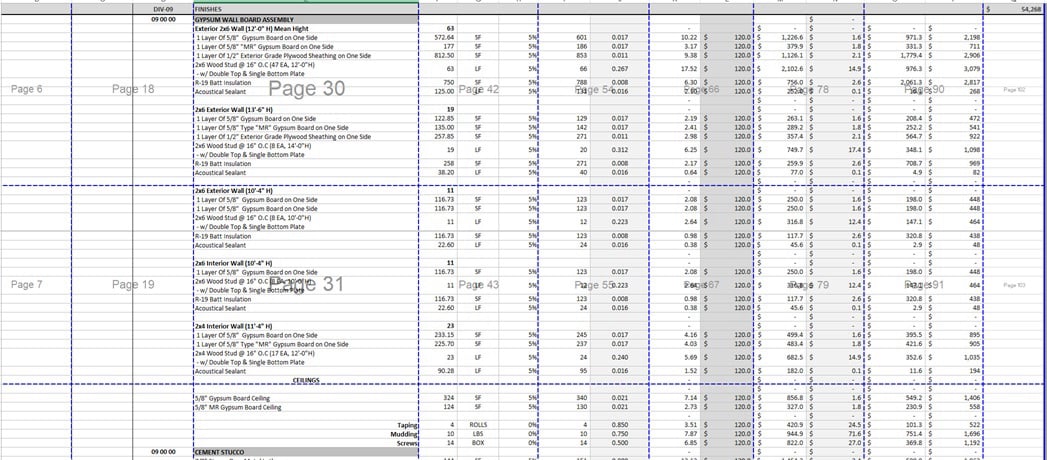This screenshot has width=1047, height=460.
Task: Select the FINISHES header cell
Action: (306, 11)
